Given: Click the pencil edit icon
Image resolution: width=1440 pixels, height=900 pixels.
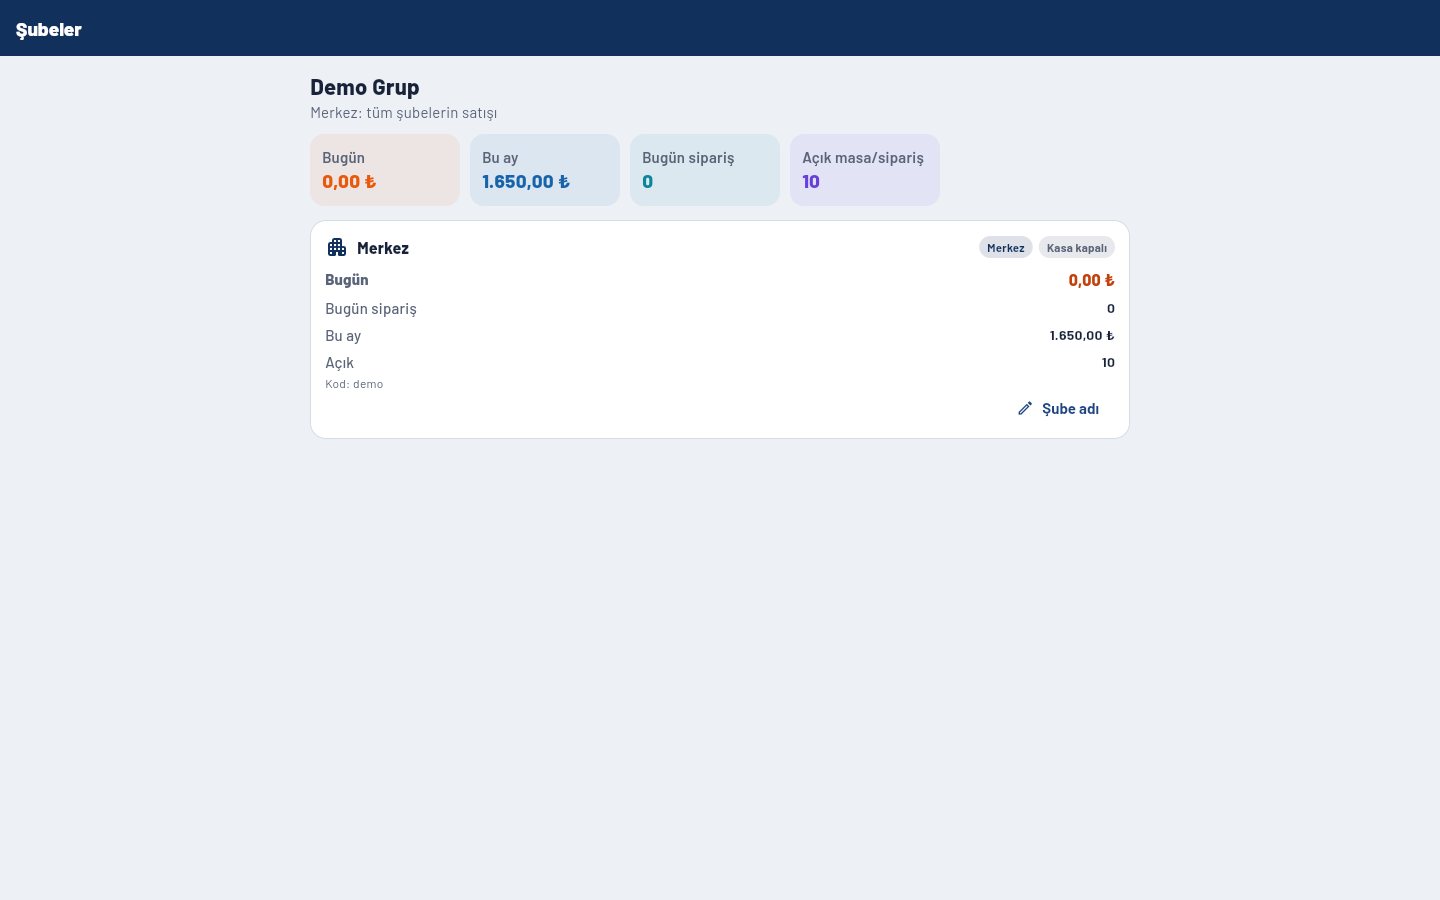Looking at the screenshot, I should coord(1025,408).
